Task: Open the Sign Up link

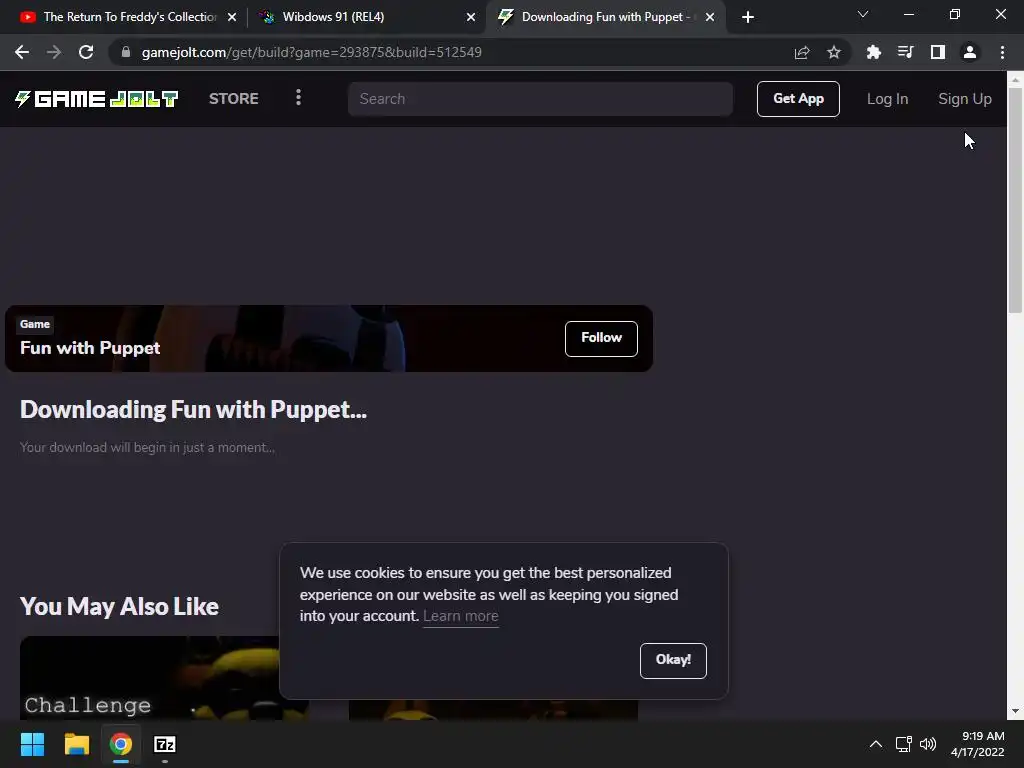Action: [965, 99]
